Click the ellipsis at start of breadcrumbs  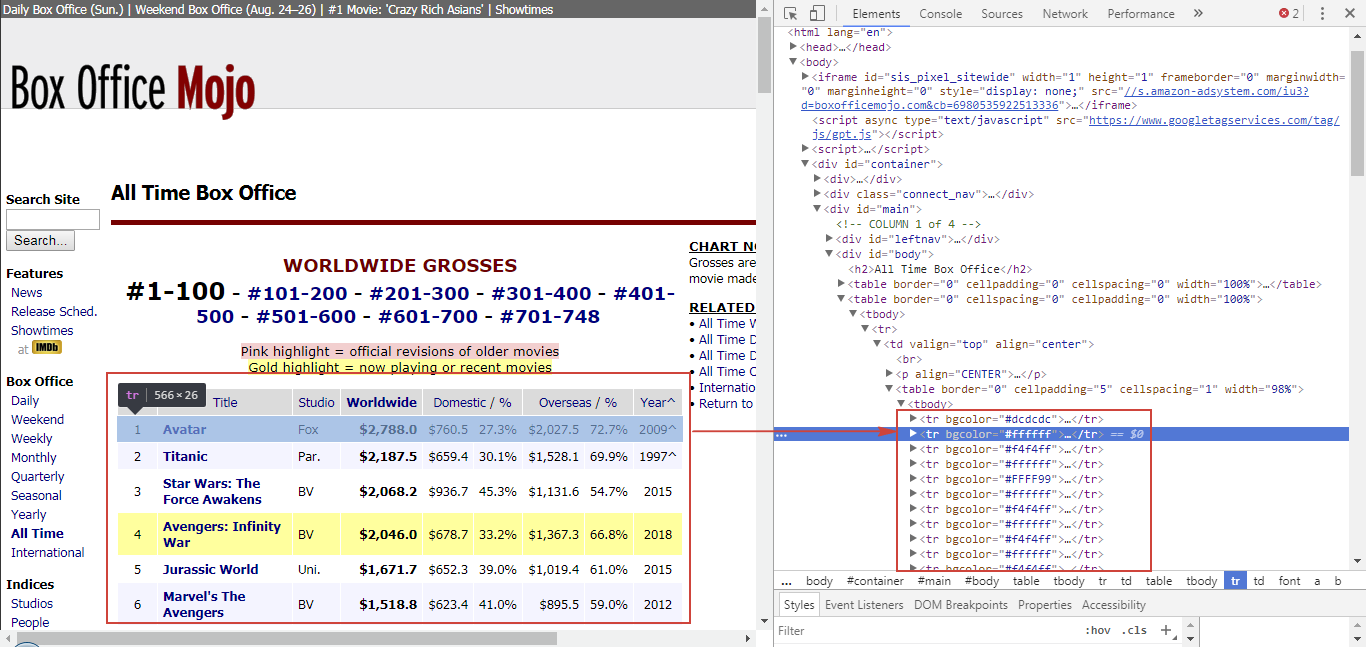coord(787,581)
